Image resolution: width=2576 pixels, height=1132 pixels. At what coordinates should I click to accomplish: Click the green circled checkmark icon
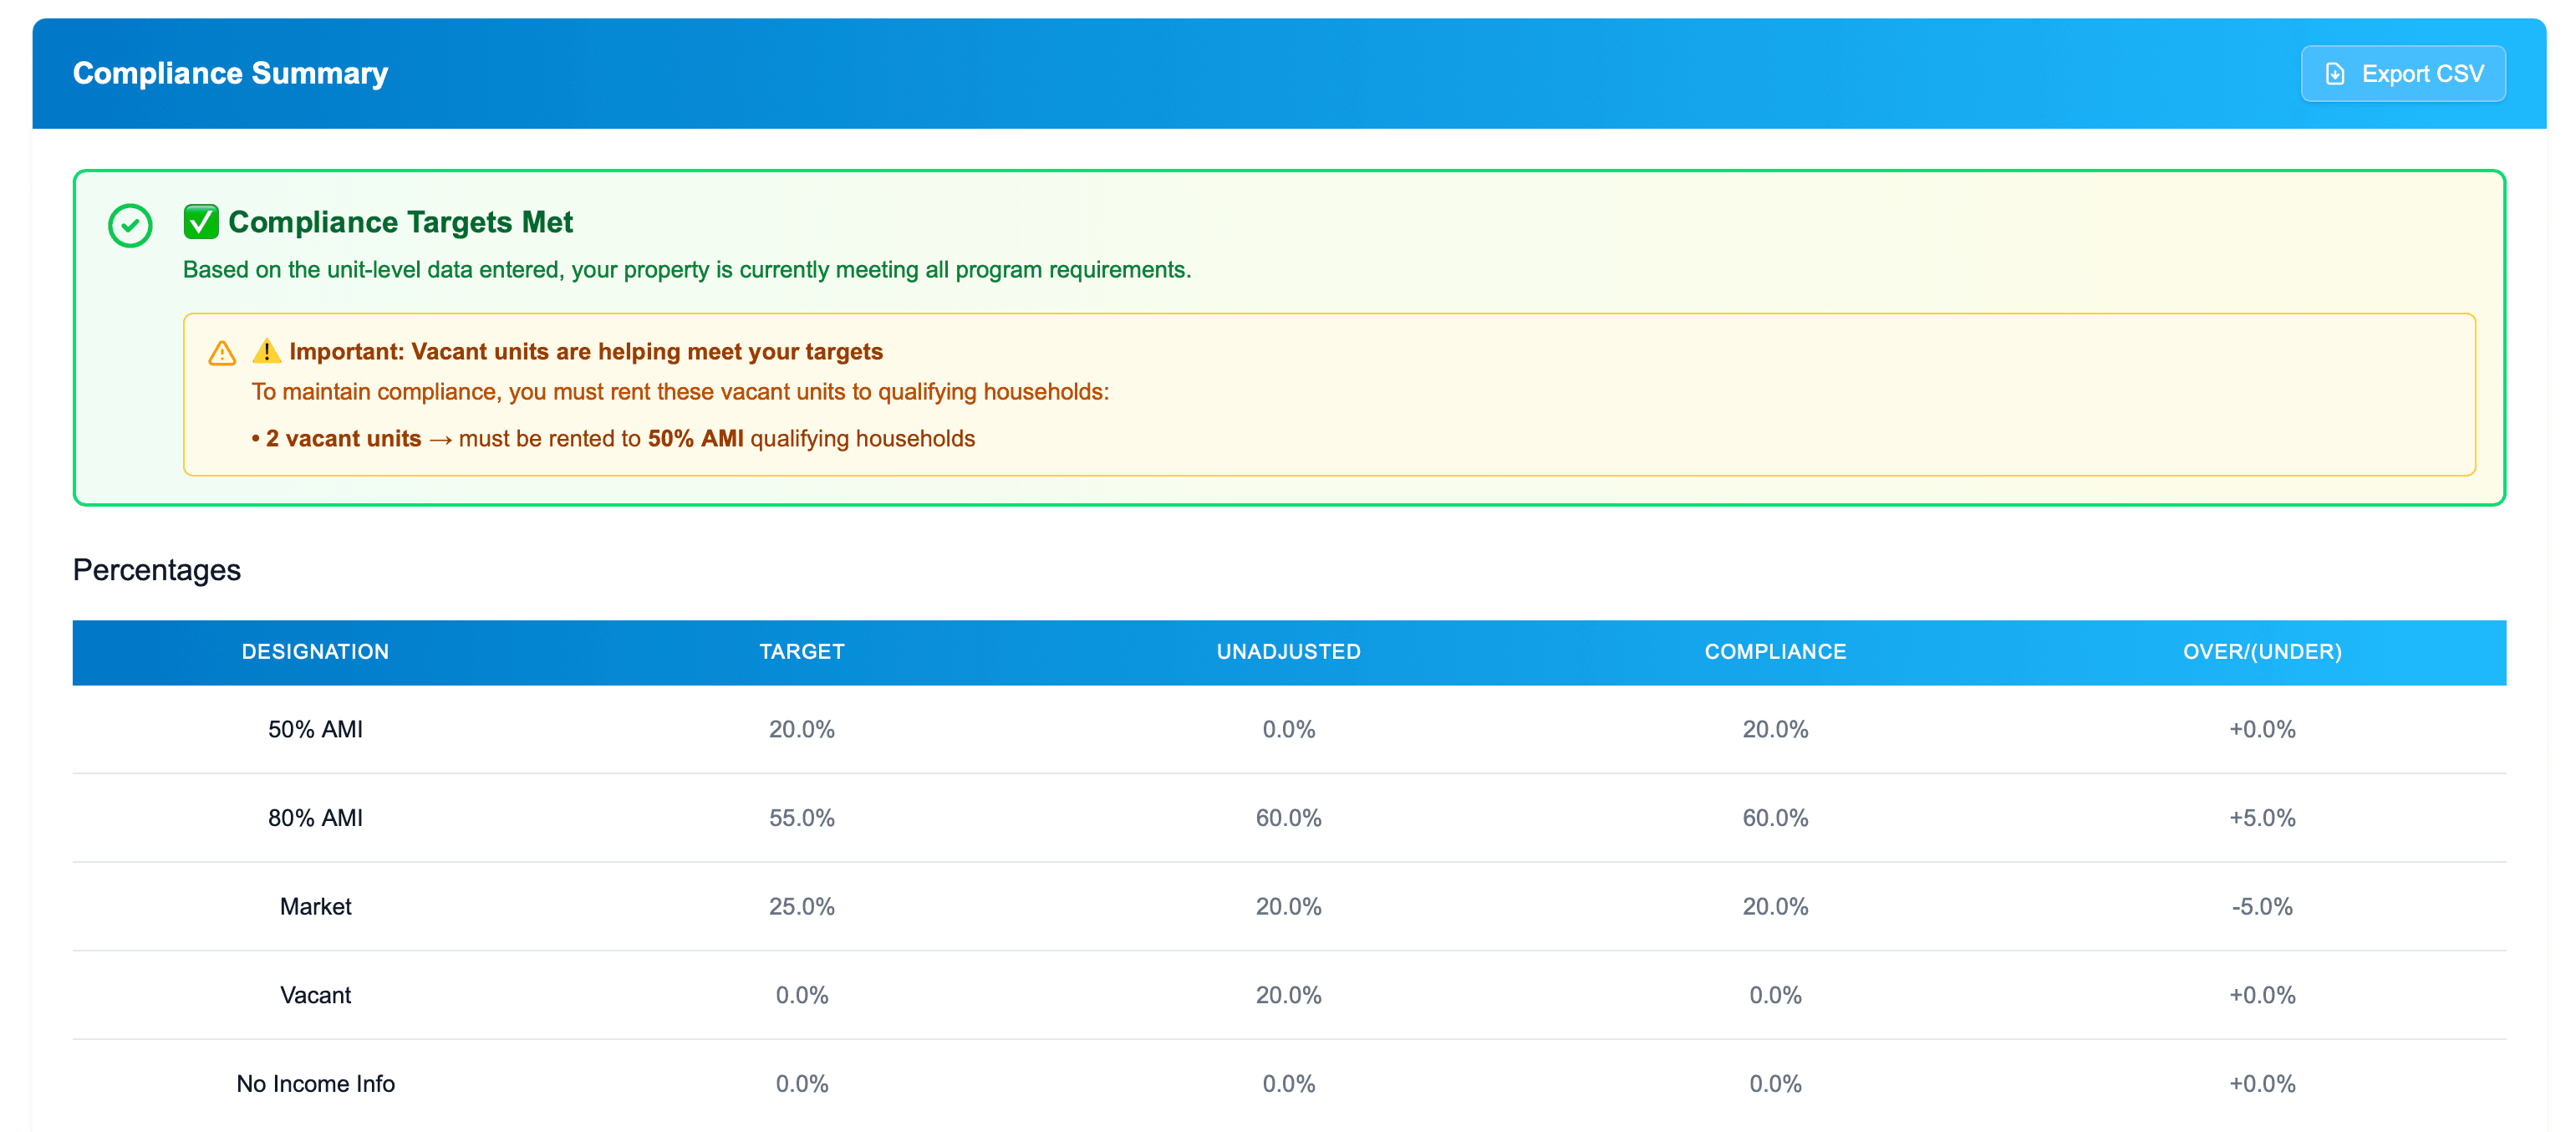(x=130, y=226)
